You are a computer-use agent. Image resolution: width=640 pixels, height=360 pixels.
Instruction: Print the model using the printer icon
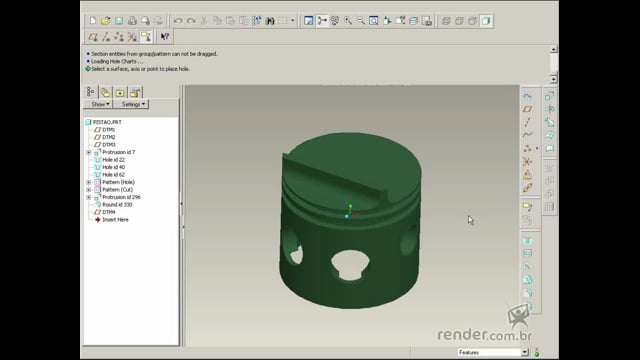(132, 20)
